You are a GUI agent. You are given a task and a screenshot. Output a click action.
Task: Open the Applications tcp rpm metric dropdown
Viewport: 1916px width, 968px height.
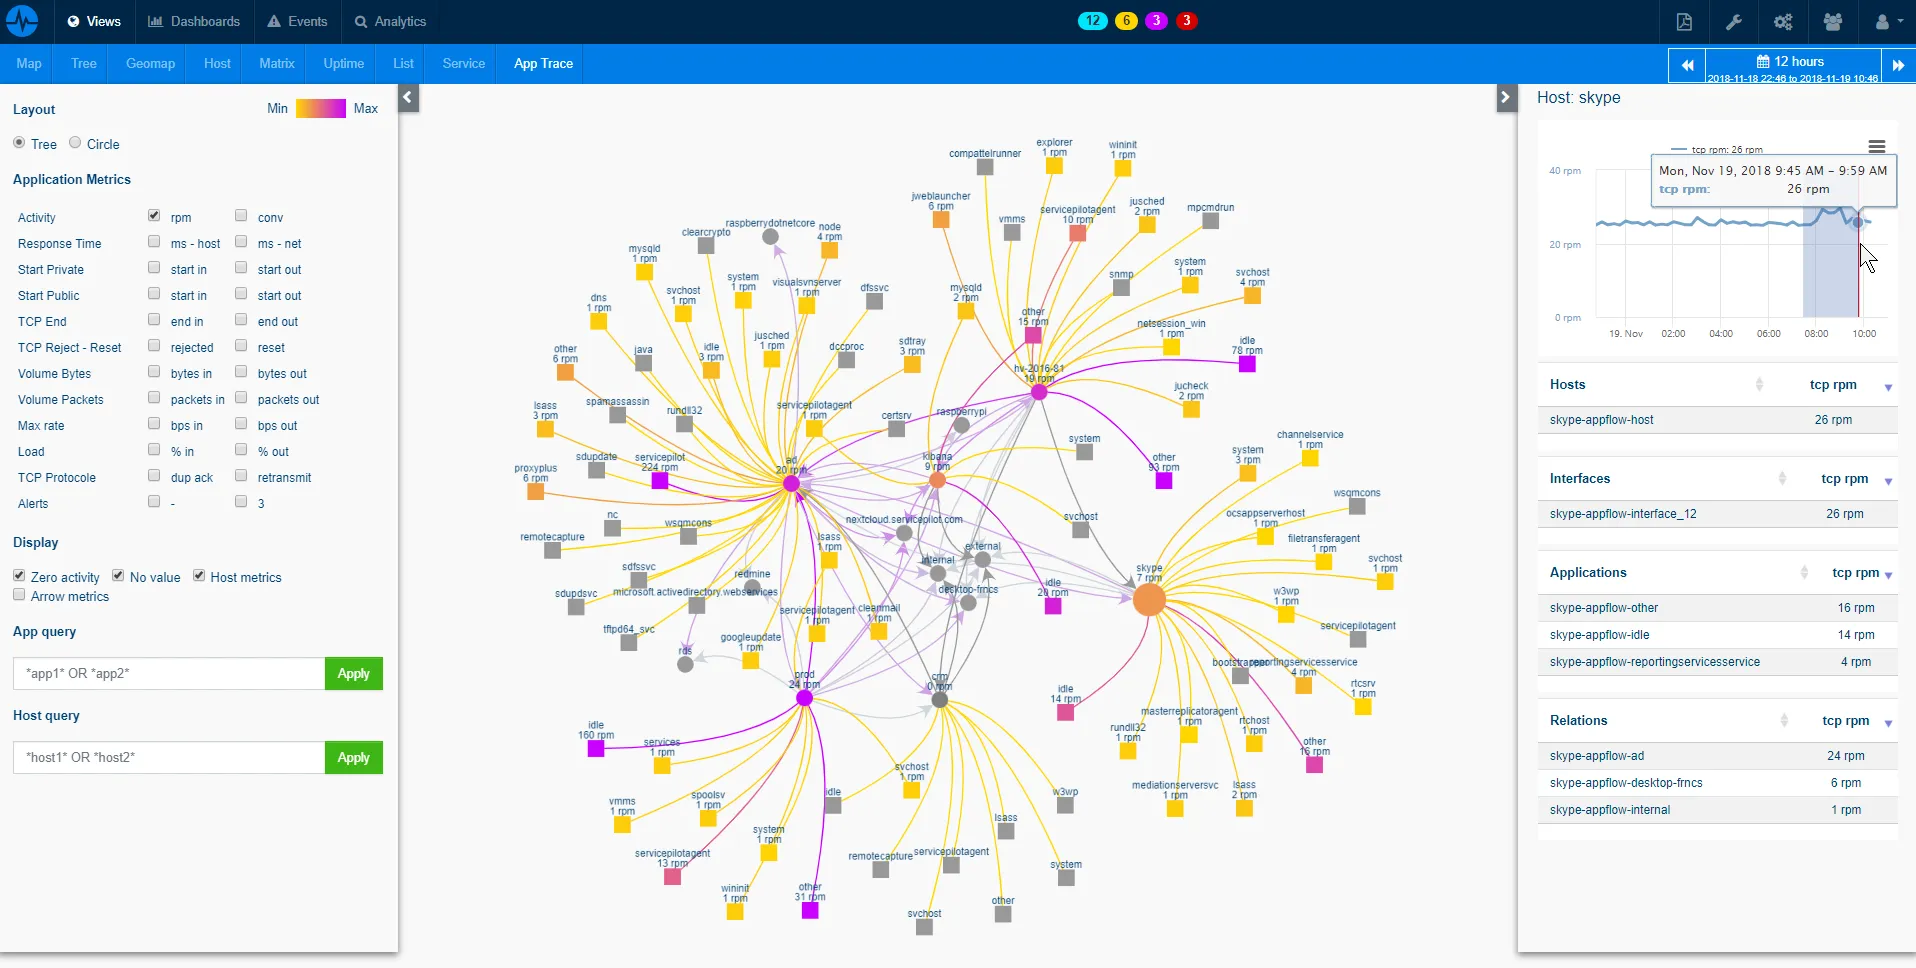1888,575
